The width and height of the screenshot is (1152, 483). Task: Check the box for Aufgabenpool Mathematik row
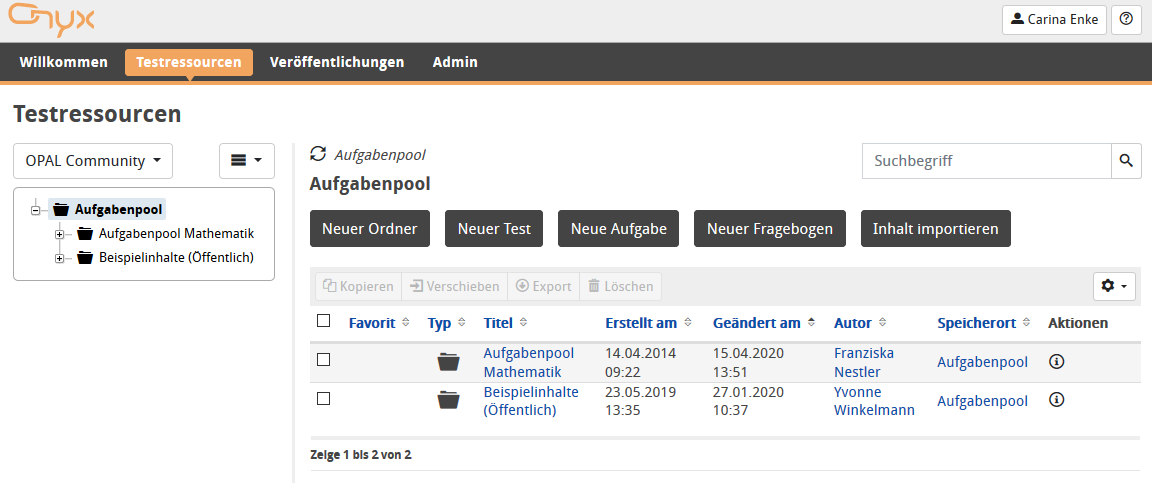[x=323, y=359]
